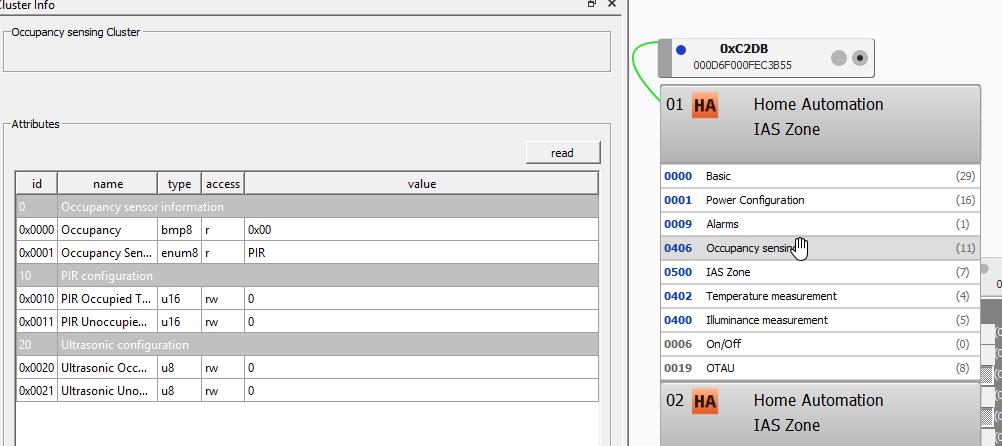Click the endpoint 02 Home Automation header

pyautogui.click(x=820, y=414)
